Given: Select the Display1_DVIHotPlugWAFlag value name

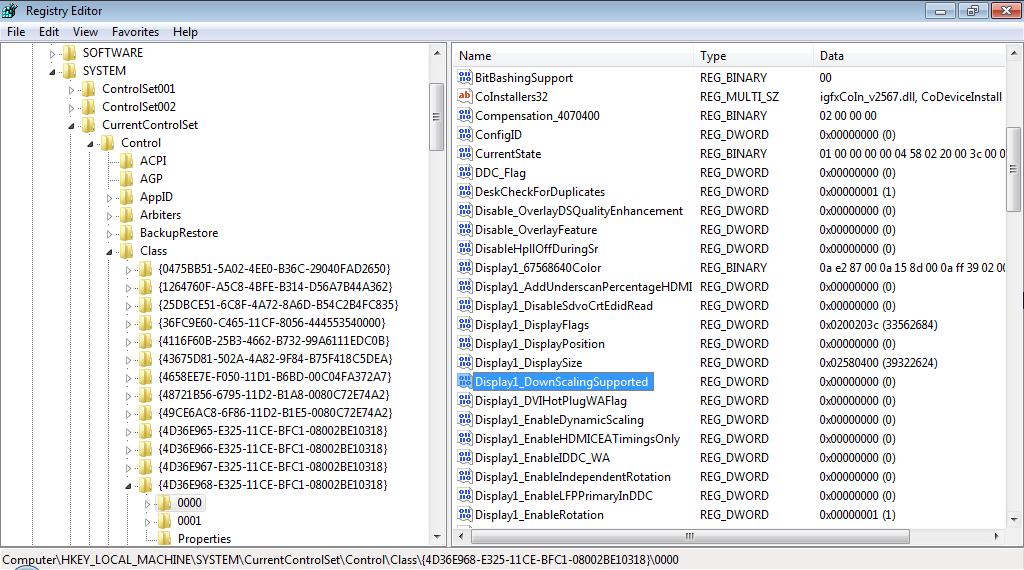Looking at the screenshot, I should tap(551, 401).
